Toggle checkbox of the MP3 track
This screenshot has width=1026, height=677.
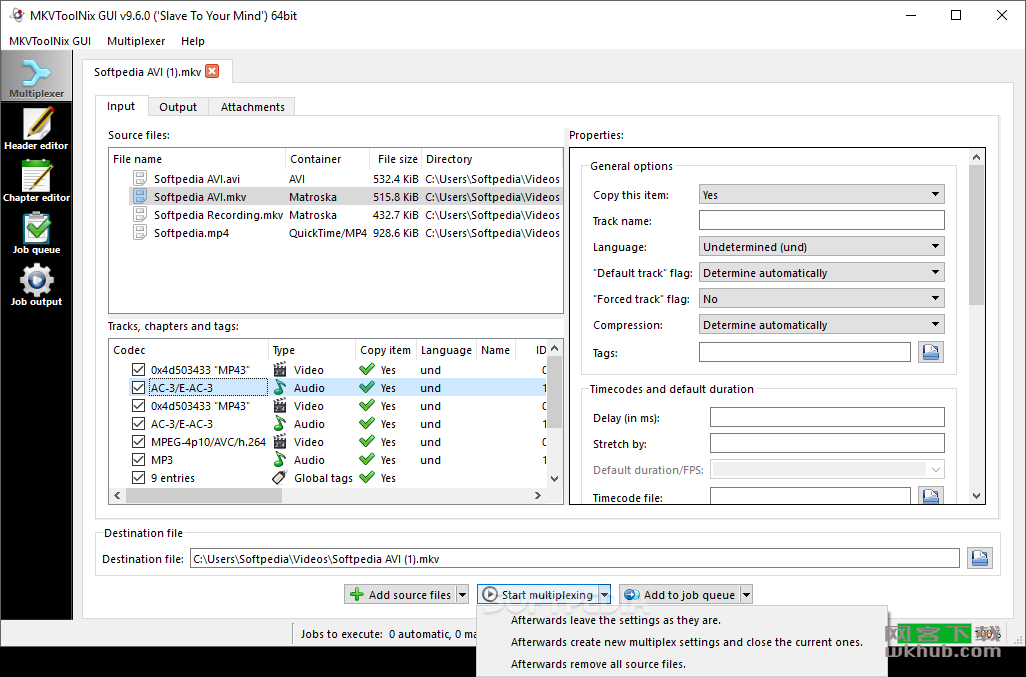pyautogui.click(x=138, y=459)
